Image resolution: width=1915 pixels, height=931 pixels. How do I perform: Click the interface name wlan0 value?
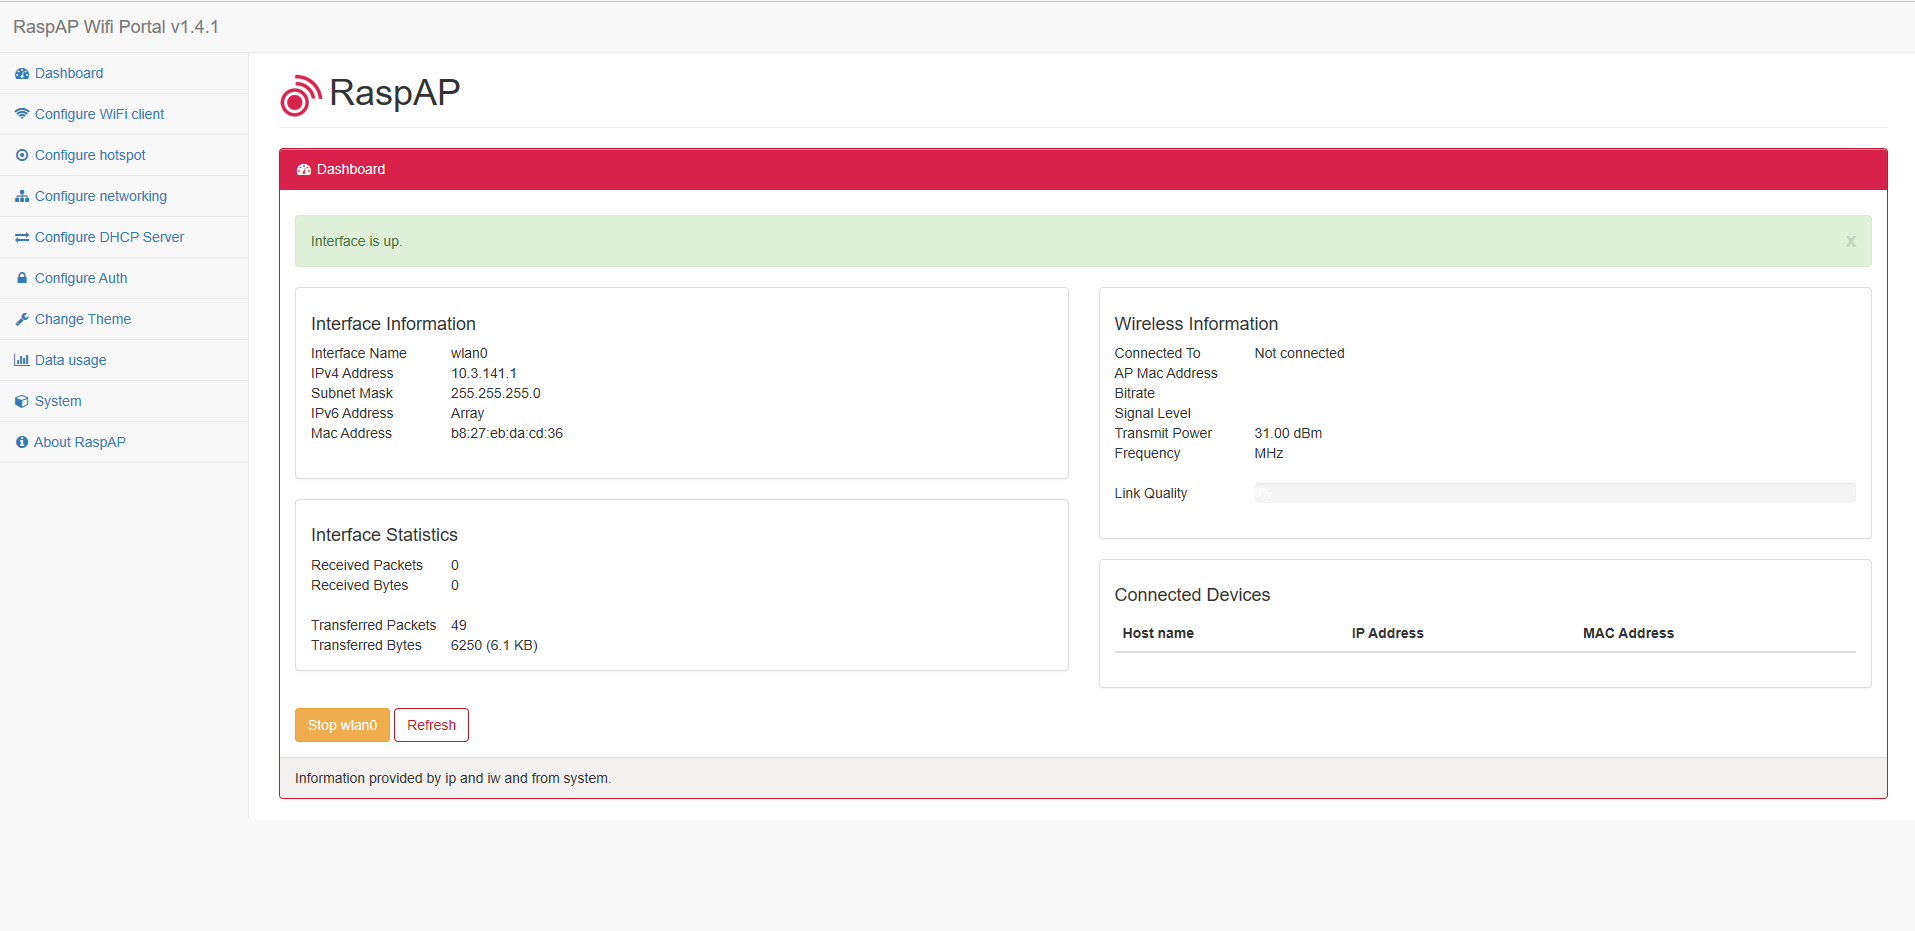(x=469, y=353)
